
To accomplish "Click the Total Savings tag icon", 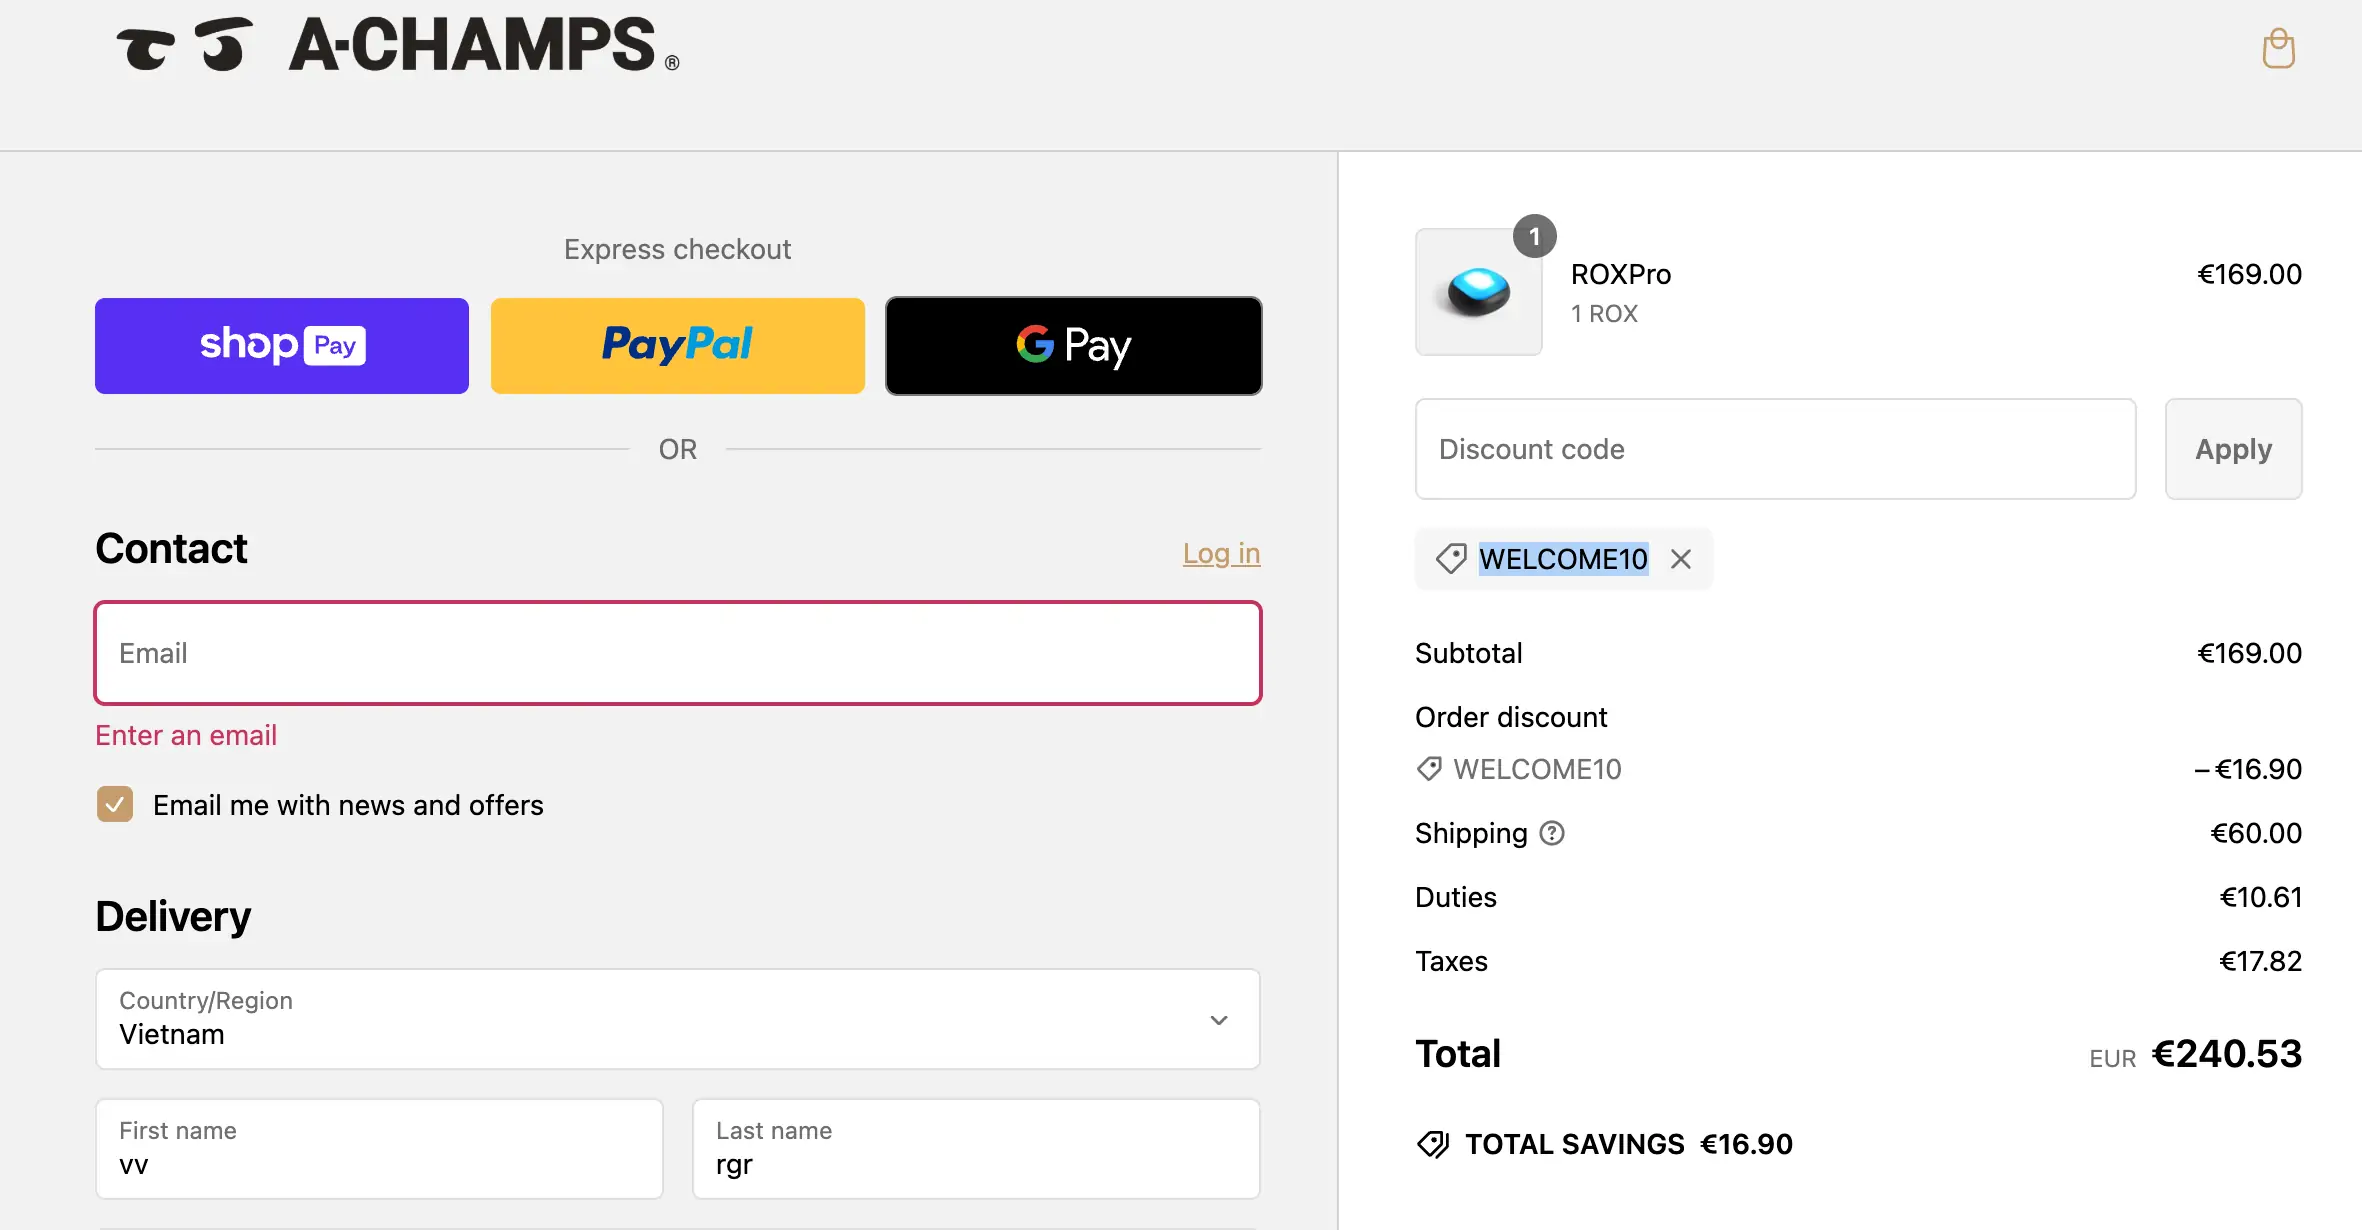I will 1433,1144.
